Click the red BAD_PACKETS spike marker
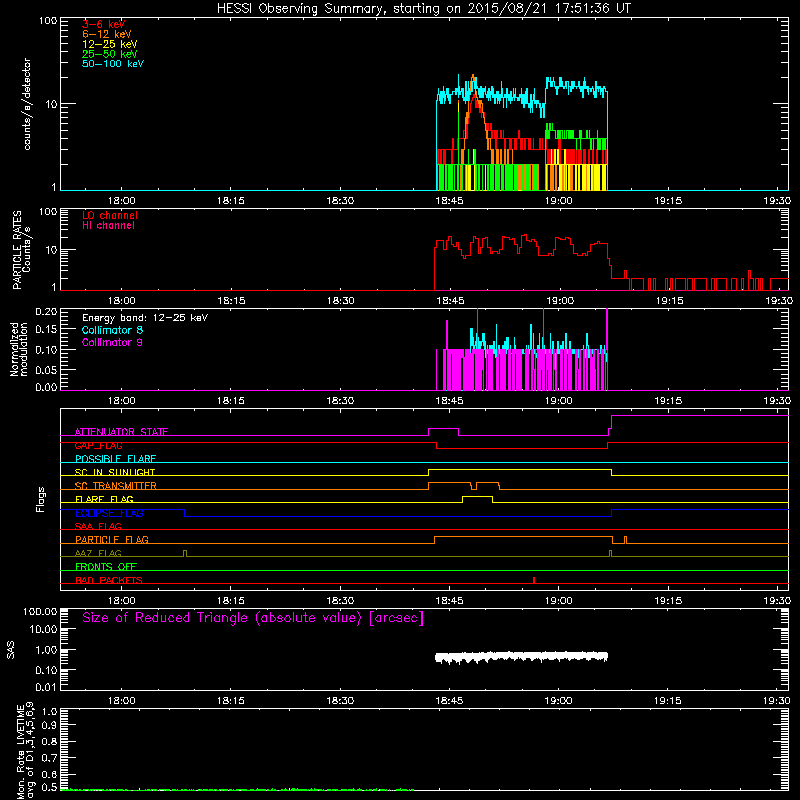Image resolution: width=800 pixels, height=800 pixels. point(534,580)
